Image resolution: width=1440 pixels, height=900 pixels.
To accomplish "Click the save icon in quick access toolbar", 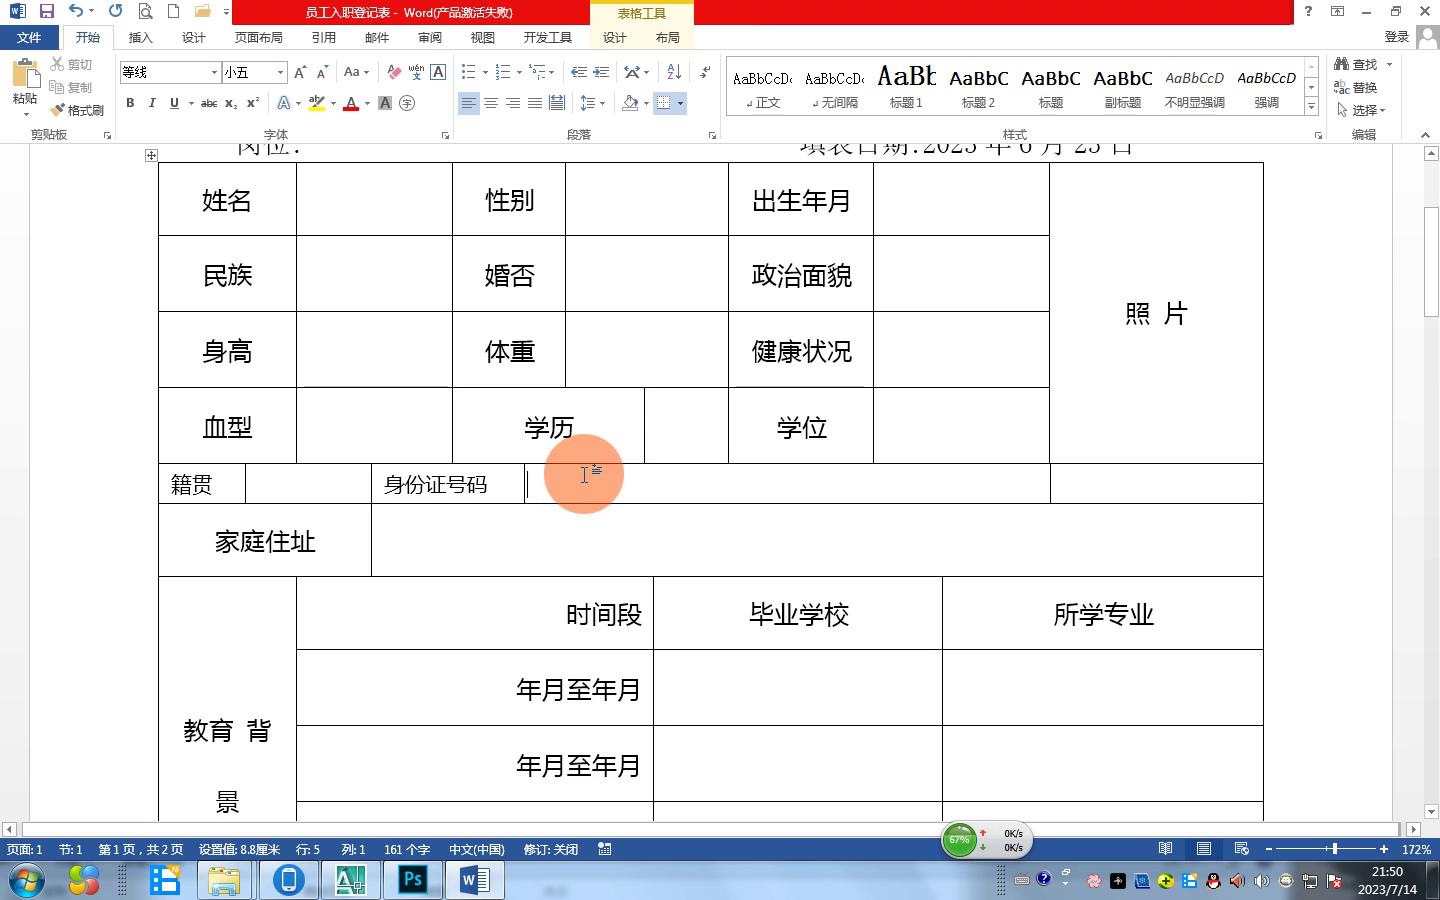I will click(46, 12).
